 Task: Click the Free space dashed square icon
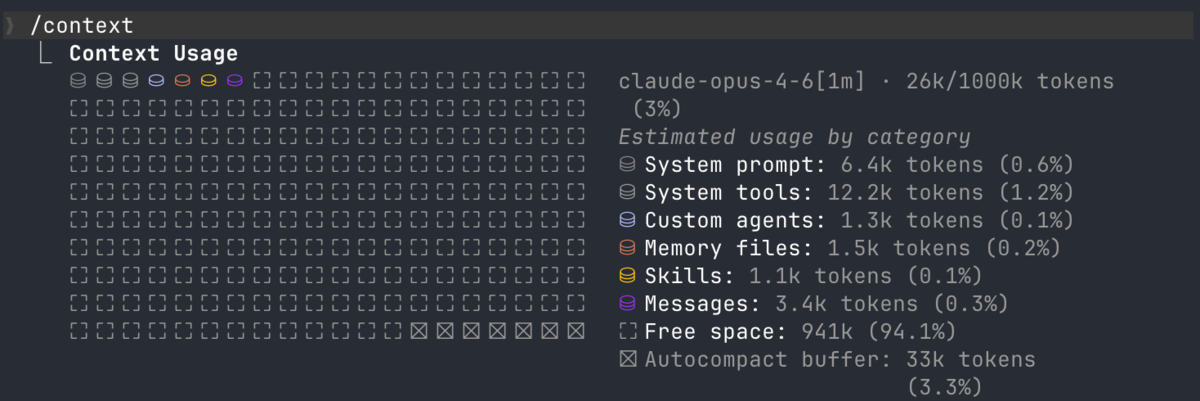click(628, 330)
